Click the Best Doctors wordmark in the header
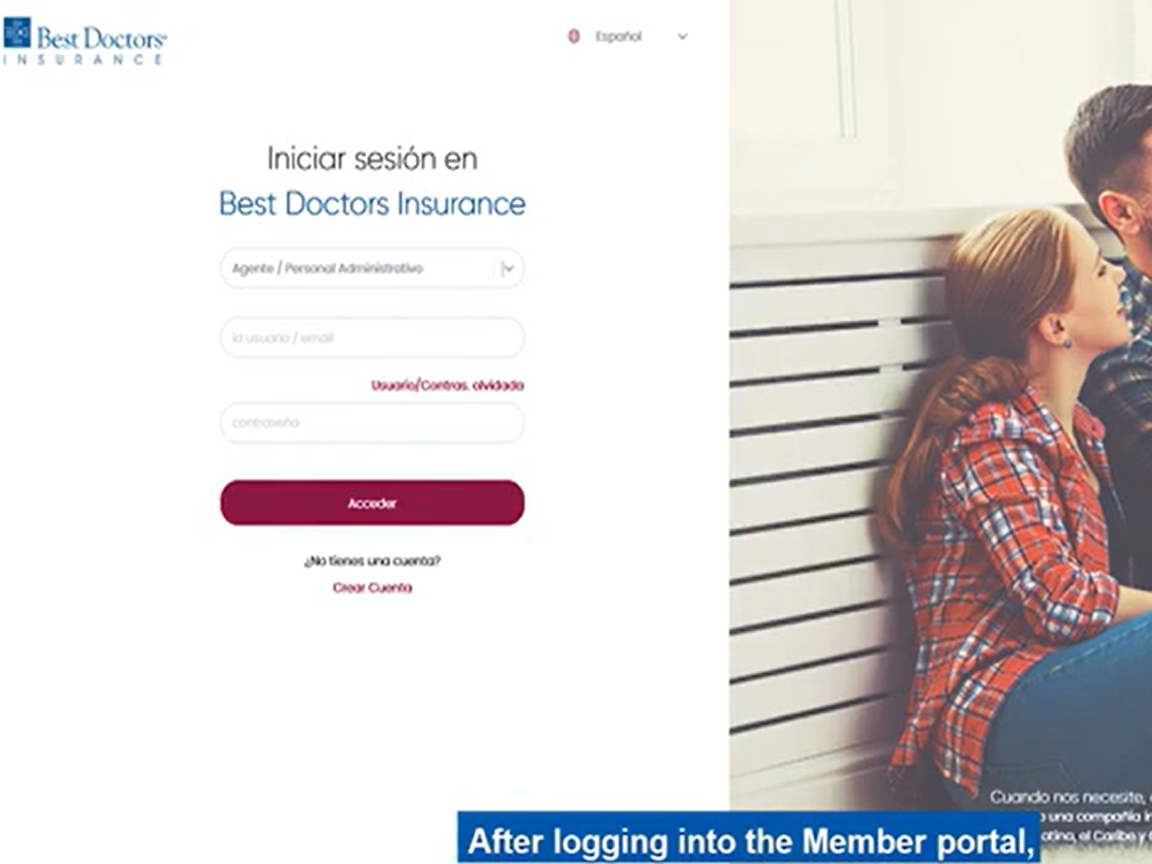1152x864 pixels. [101, 37]
